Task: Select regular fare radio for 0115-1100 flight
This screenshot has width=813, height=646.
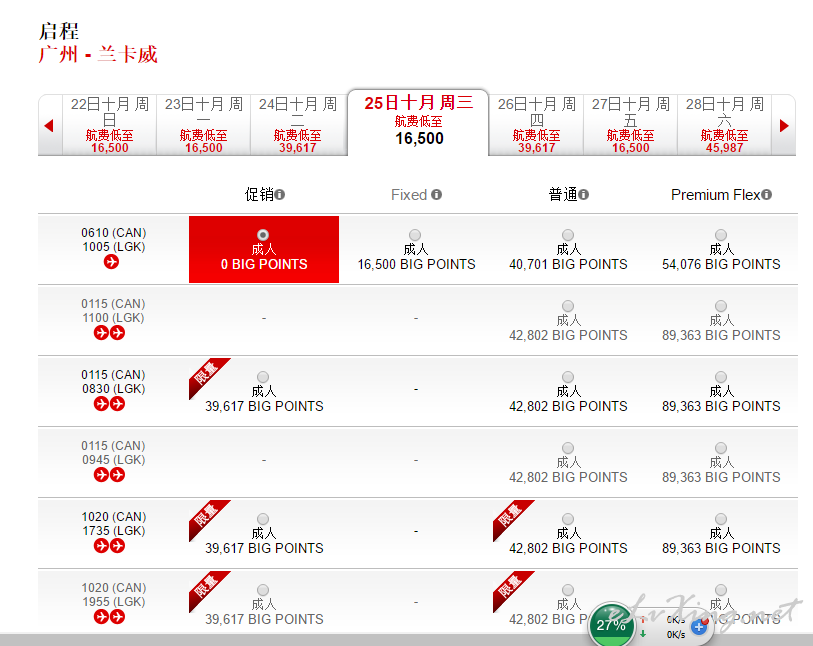Action: [x=568, y=306]
